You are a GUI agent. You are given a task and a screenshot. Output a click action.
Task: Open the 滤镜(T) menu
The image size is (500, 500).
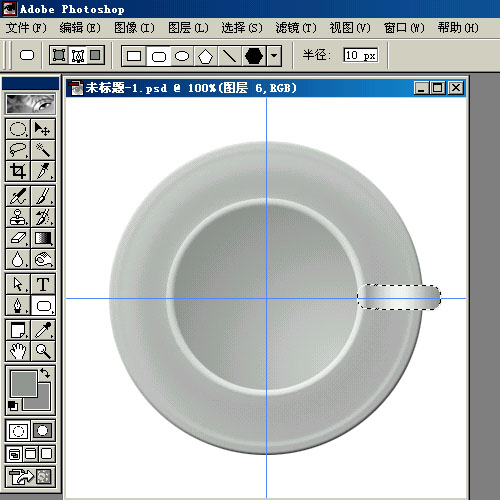point(296,28)
